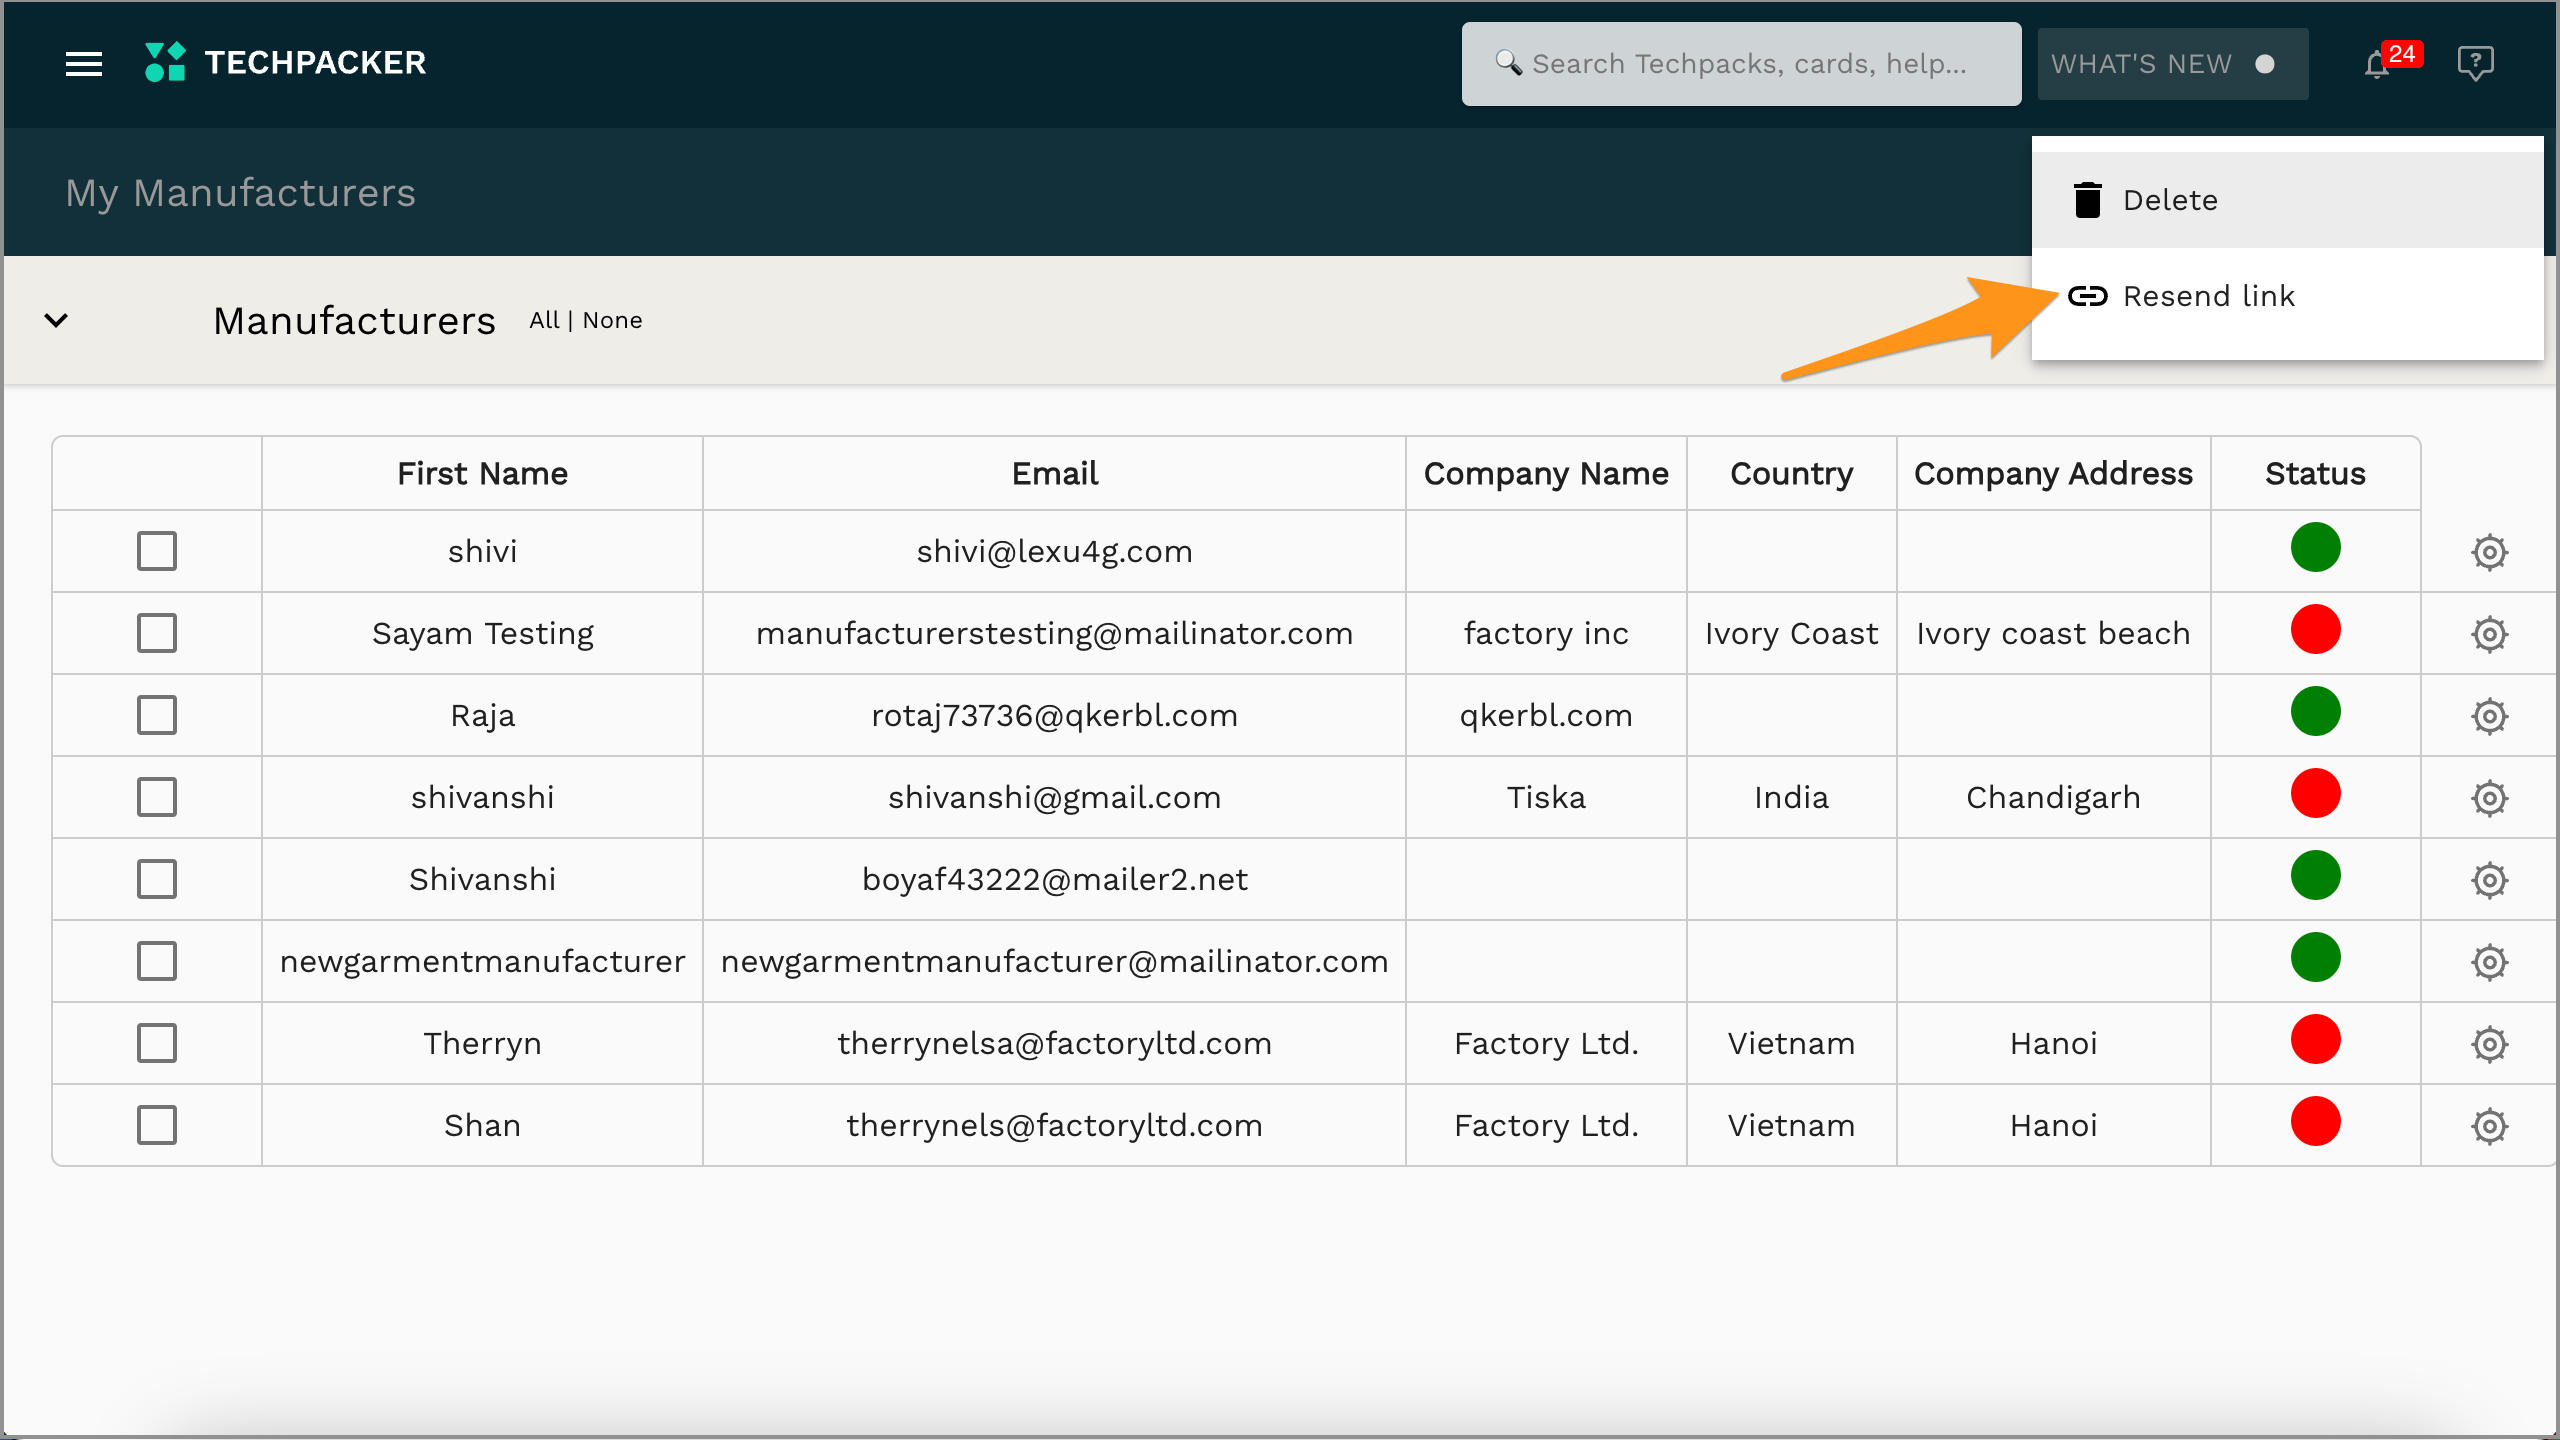Click the factory inc company cell

click(1546, 633)
